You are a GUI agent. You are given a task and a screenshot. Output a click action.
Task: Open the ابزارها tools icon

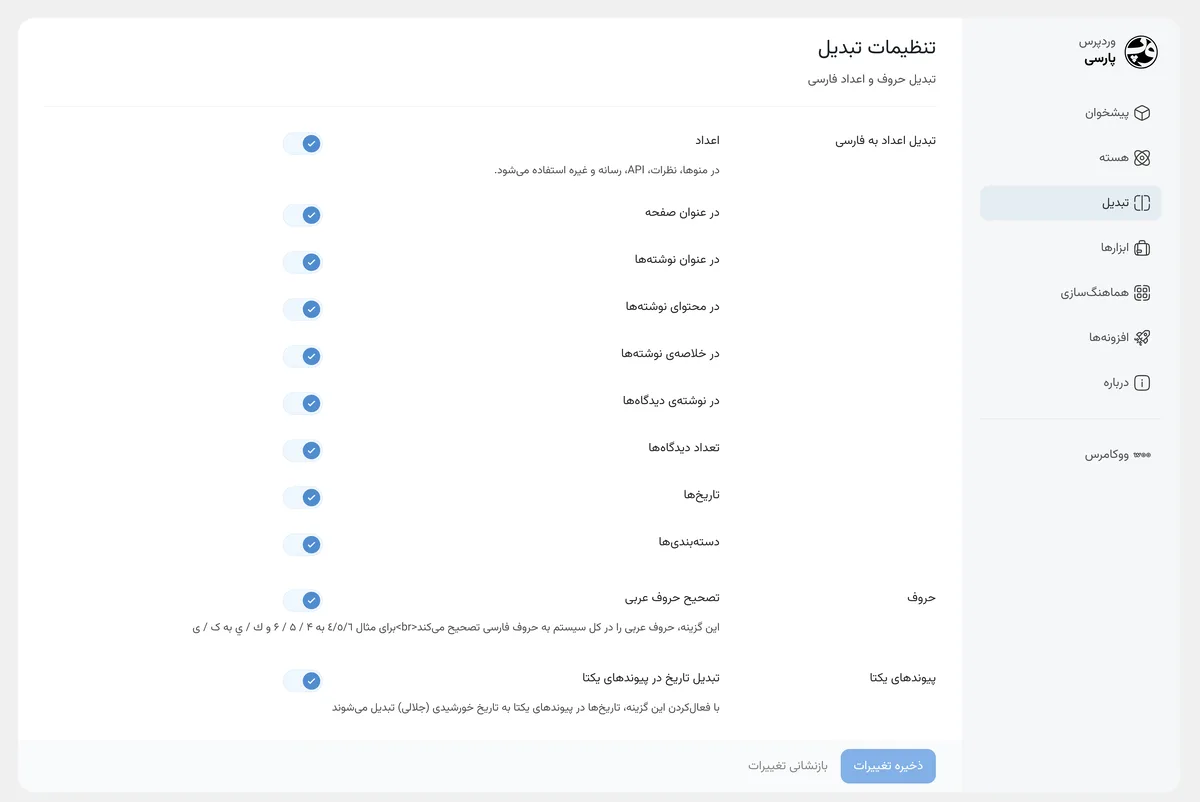tap(1142, 248)
